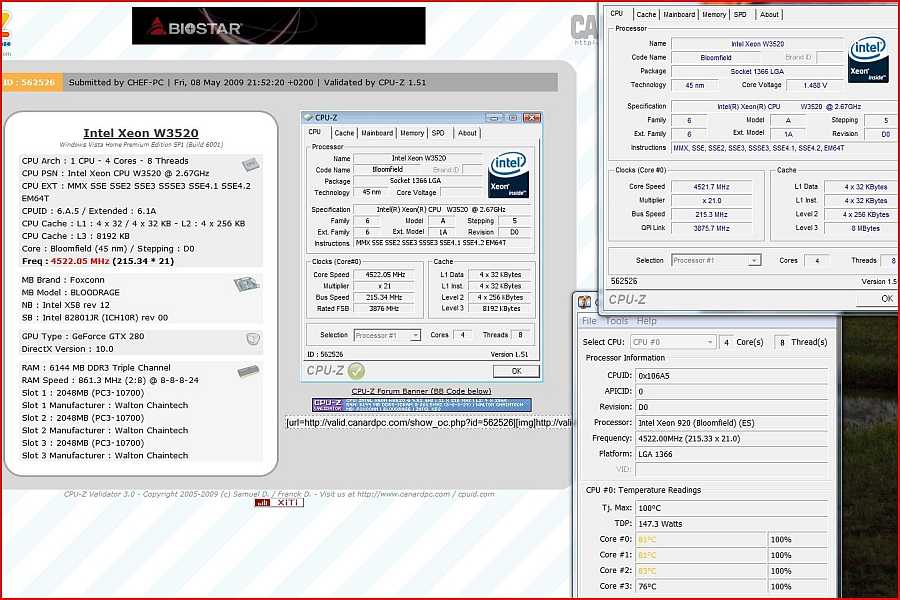Click CPUID 0x106A5 field in Core Temp
Screen dimensions: 900x600
[731, 376]
